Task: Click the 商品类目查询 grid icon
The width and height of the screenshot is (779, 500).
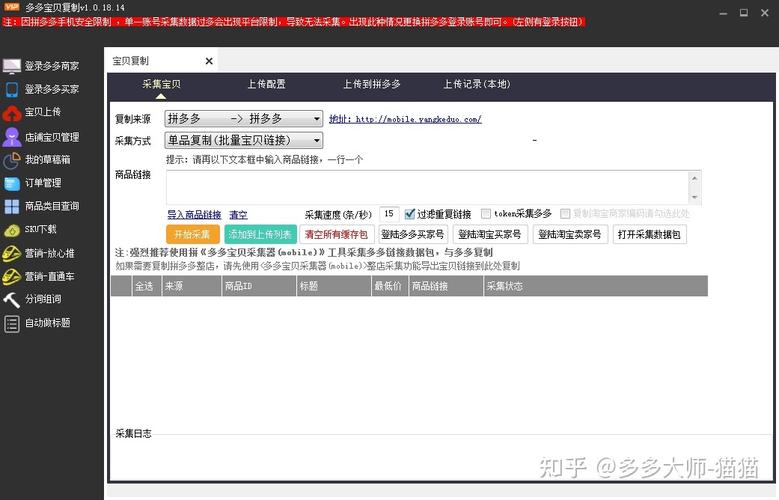Action: 11,206
